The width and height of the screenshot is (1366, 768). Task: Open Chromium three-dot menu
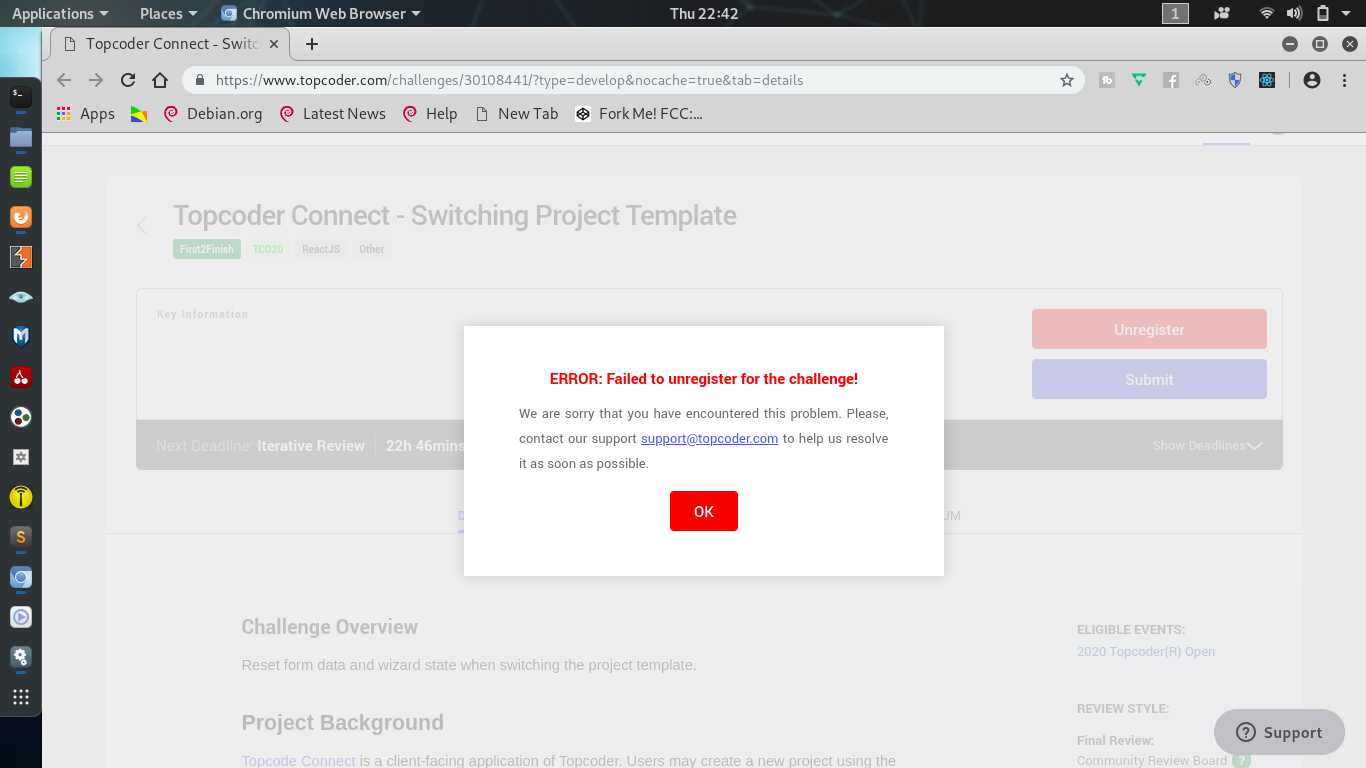[x=1343, y=80]
